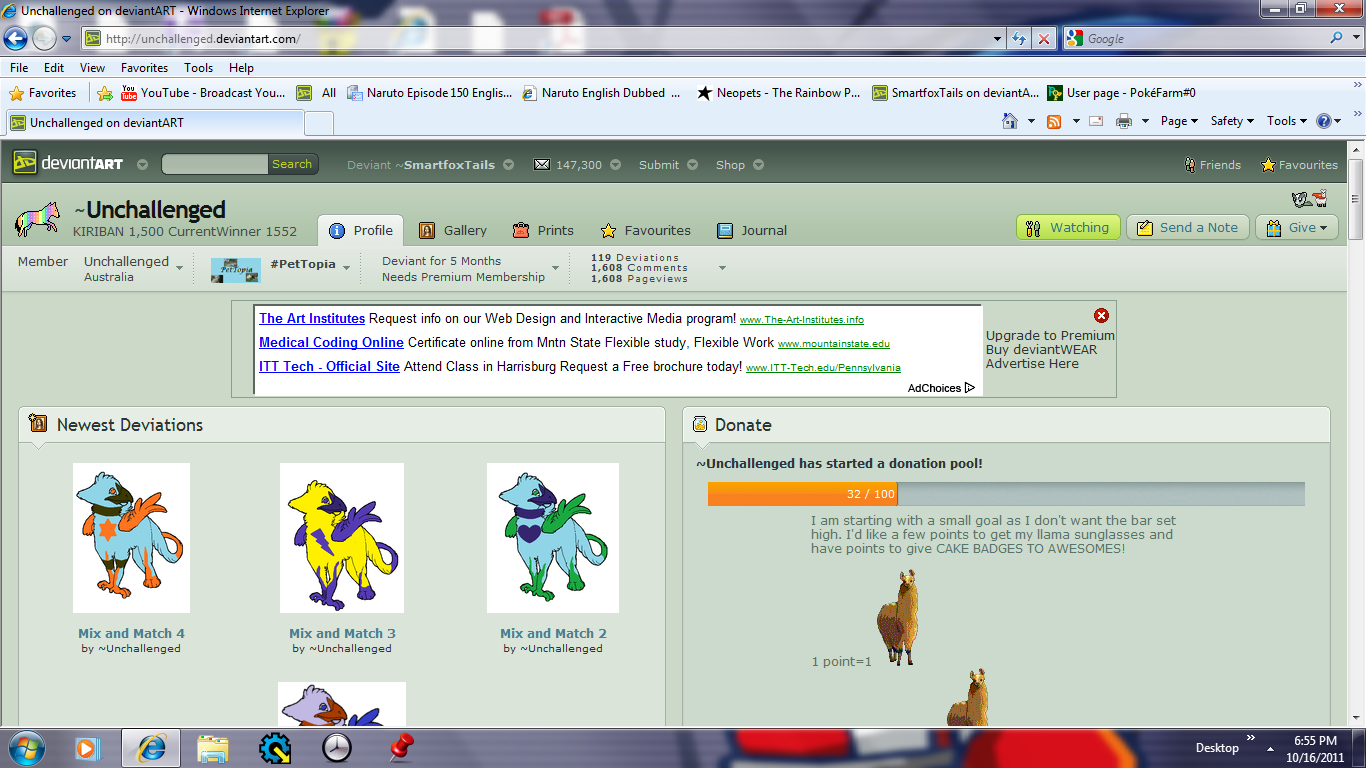Expand the Submit dropdown arrow
This screenshot has width=1366, height=768.
click(692, 165)
